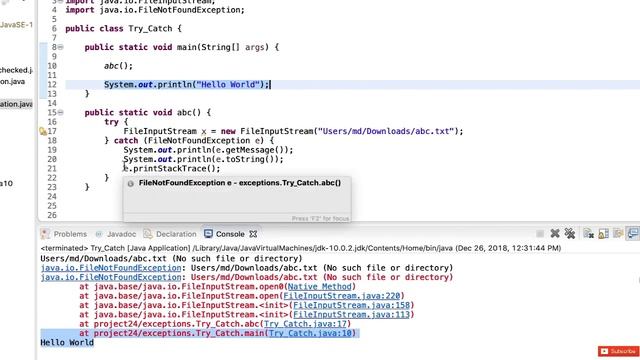Open the FileInputStream.java:220 link

tap(342, 296)
